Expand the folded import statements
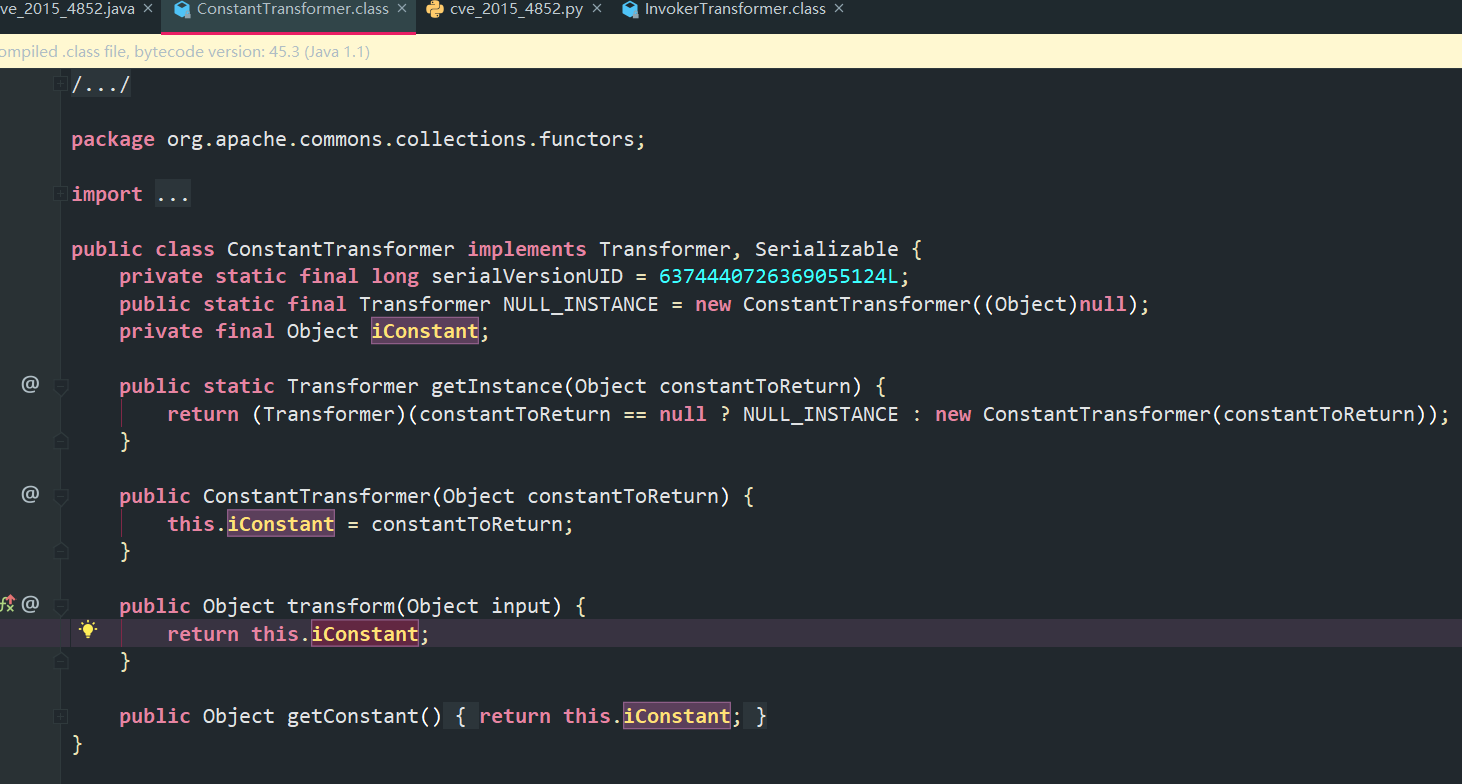The width and height of the screenshot is (1462, 784). point(60,195)
